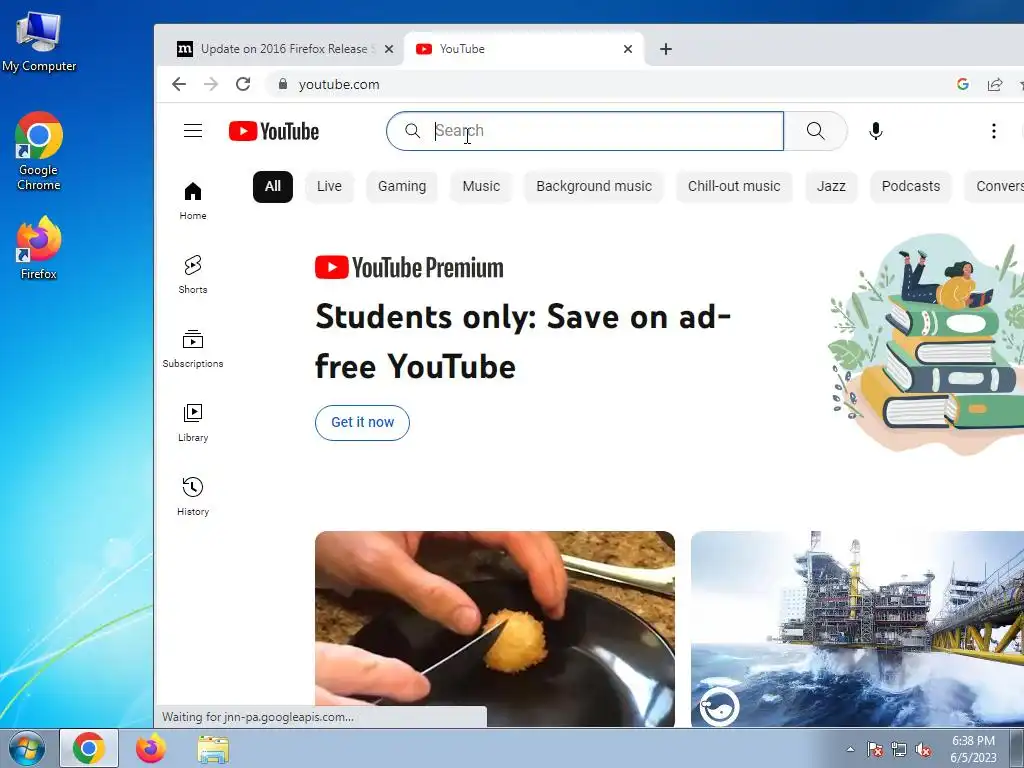This screenshot has width=1024, height=768.
Task: Click the padlock site info icon
Action: point(283,84)
